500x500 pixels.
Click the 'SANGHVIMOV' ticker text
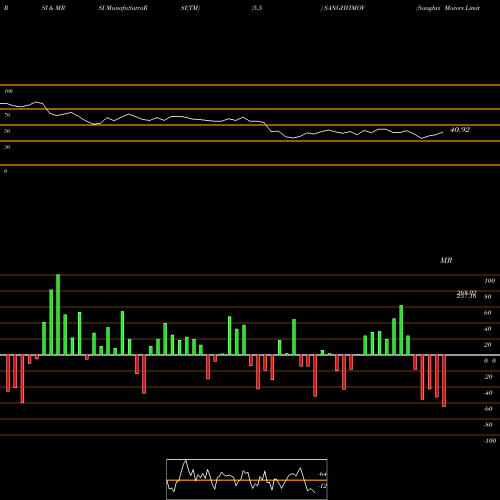[x=345, y=8]
